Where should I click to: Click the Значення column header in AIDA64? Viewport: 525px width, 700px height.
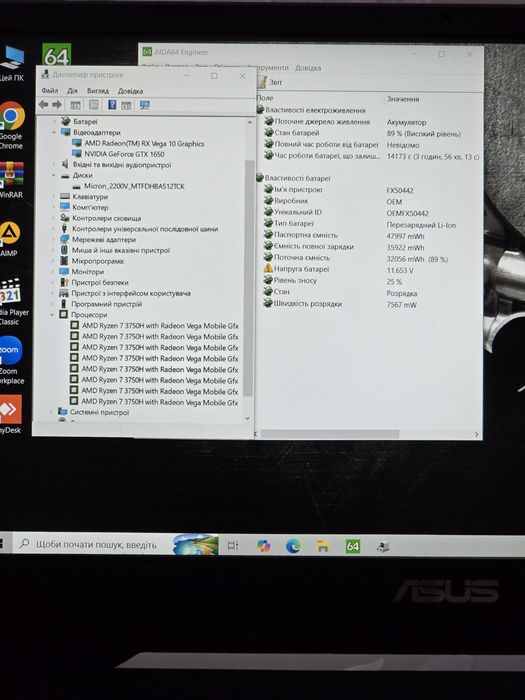pos(403,99)
